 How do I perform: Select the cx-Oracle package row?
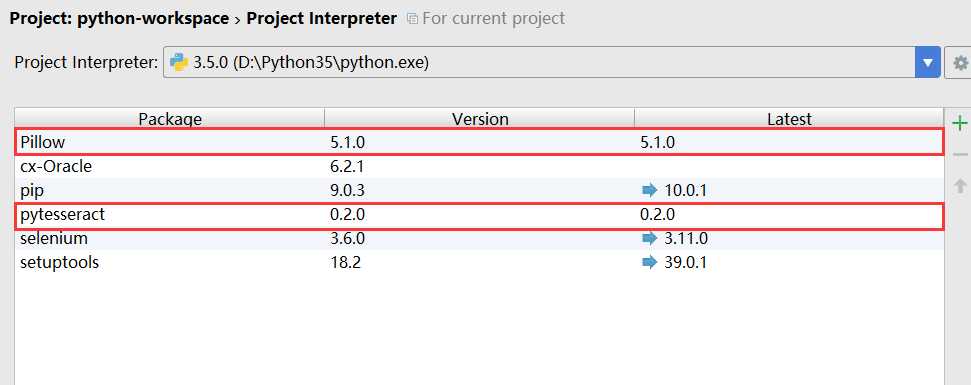pyautogui.click(x=479, y=167)
